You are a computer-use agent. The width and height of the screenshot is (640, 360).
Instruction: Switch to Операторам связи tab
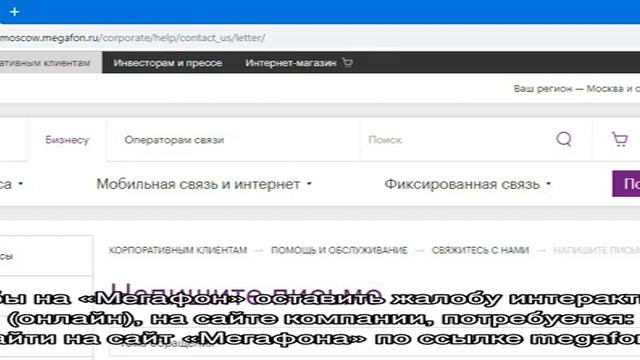coord(174,140)
